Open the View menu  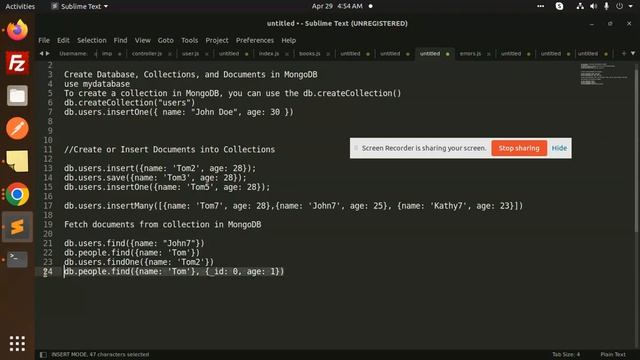click(143, 40)
